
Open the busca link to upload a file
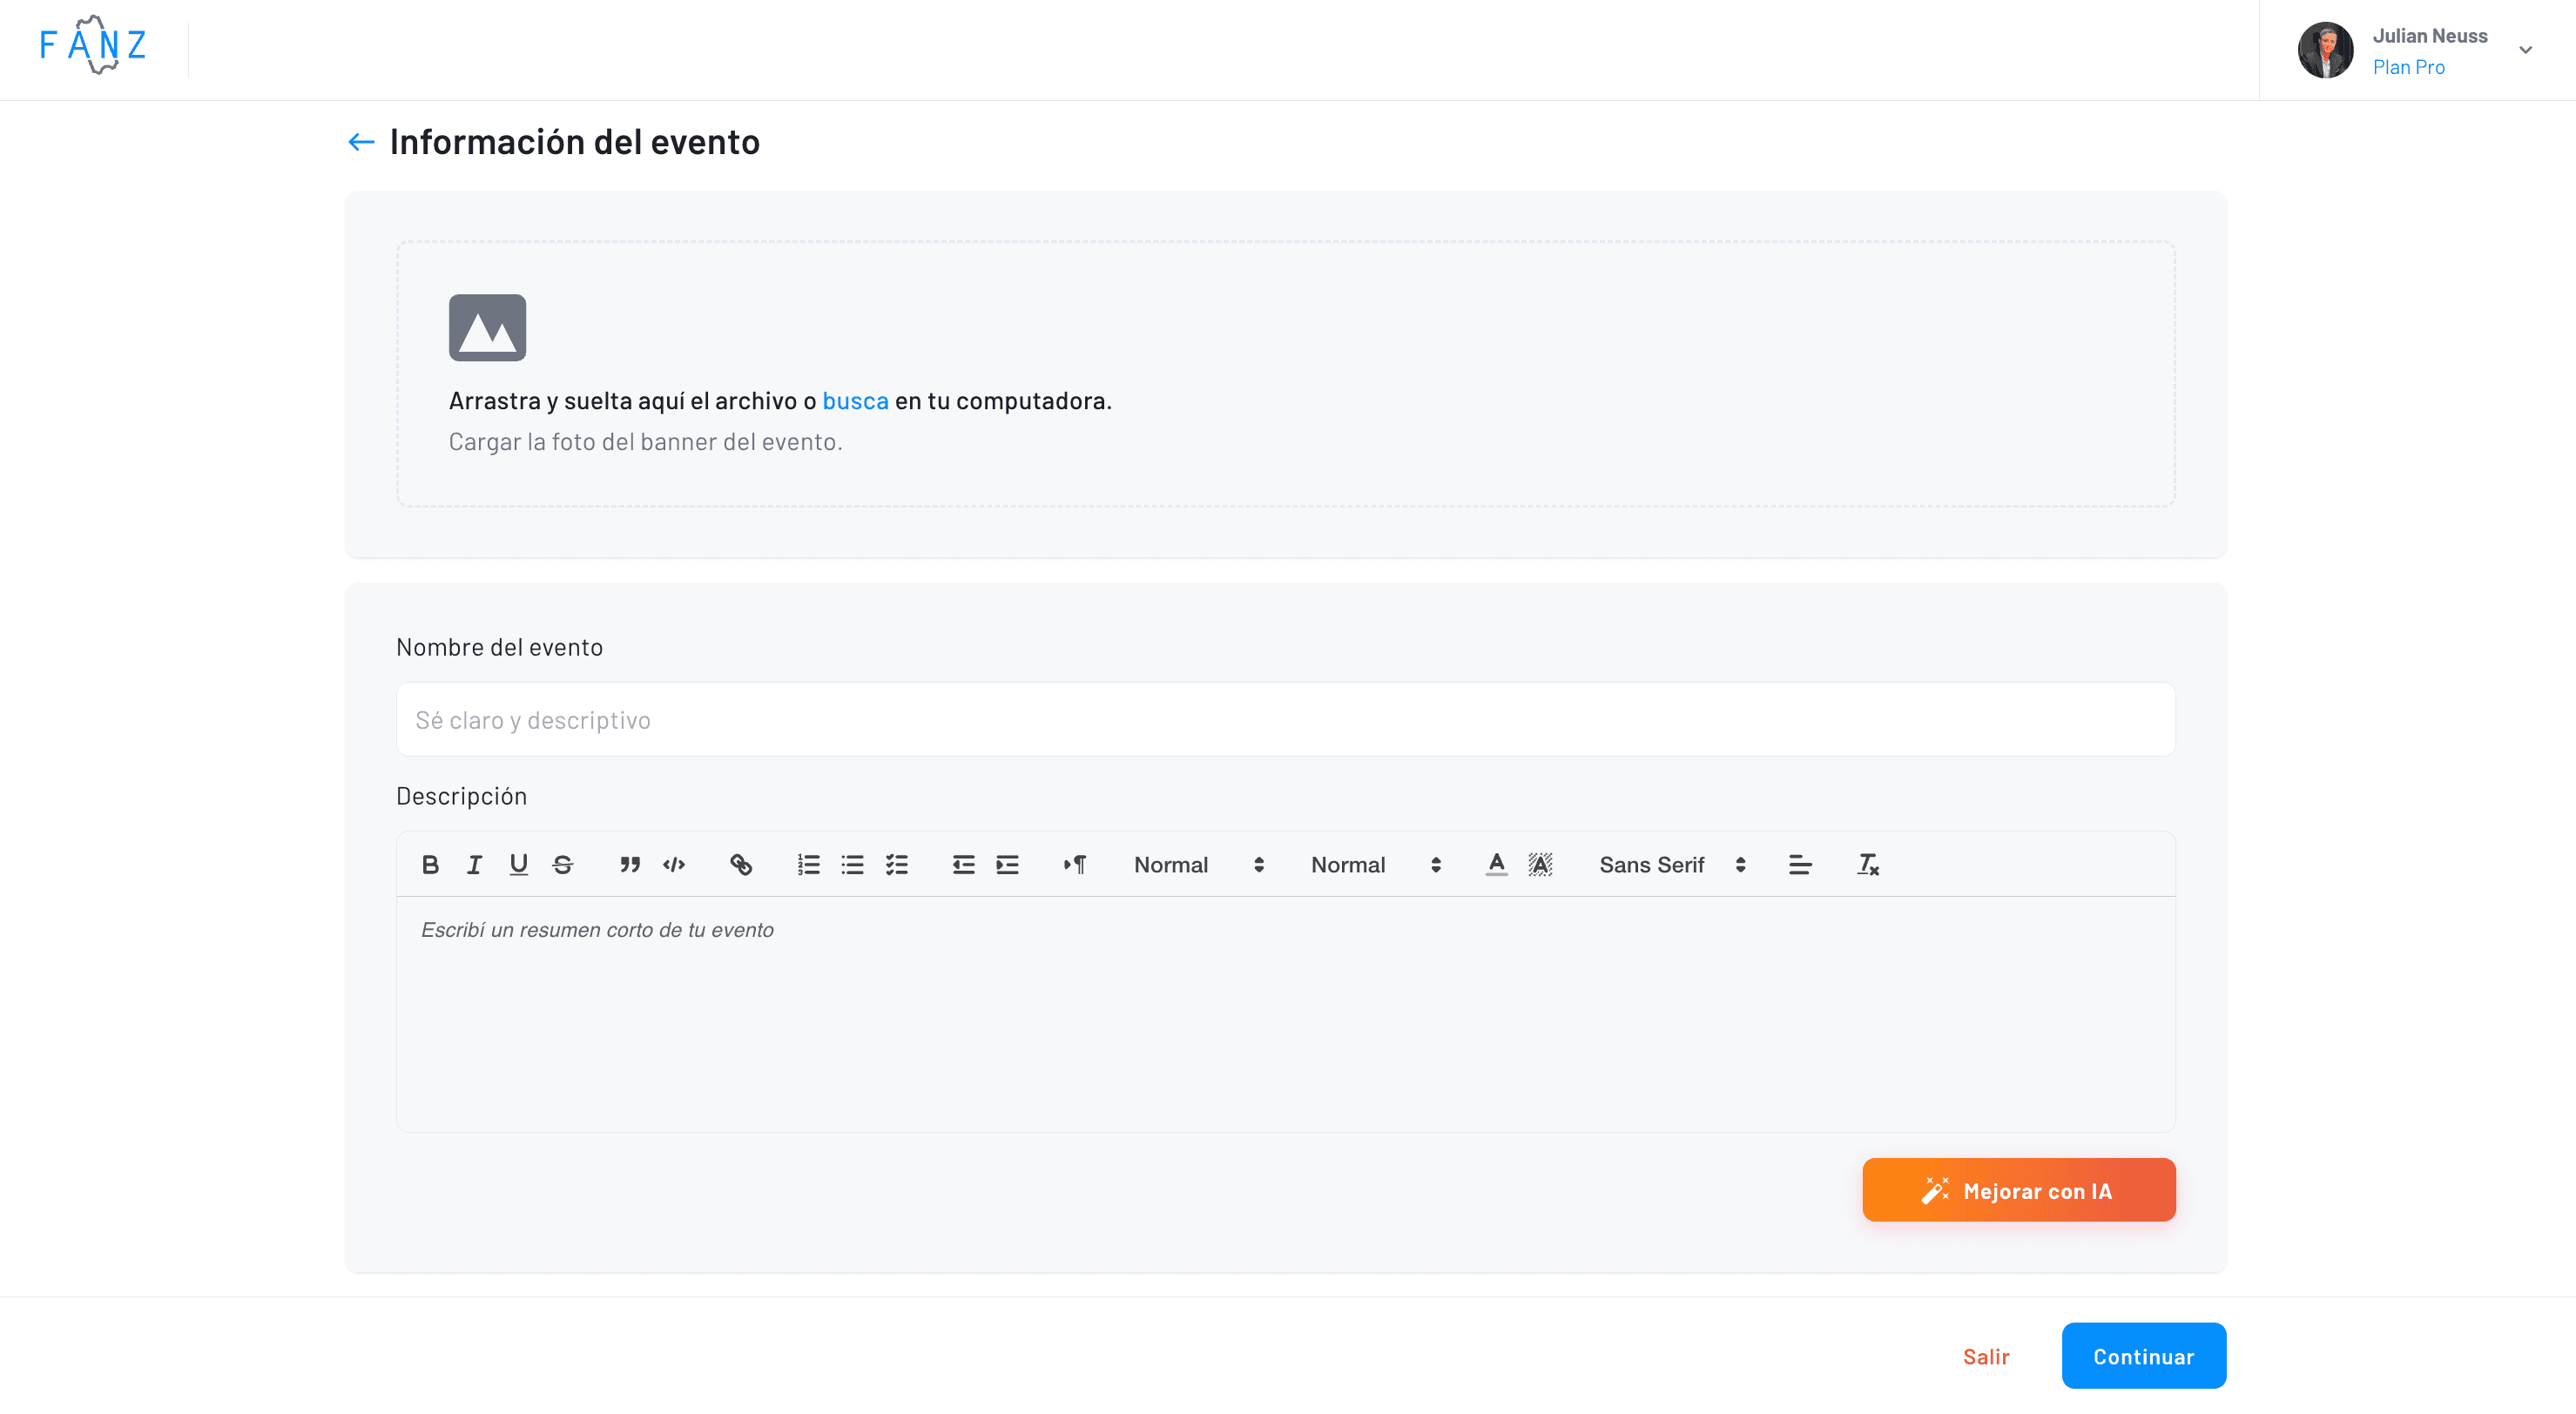pos(855,400)
